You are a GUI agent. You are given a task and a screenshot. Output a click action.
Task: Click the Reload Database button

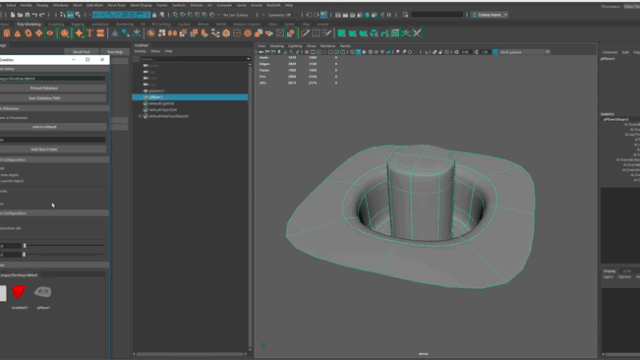pos(44,88)
